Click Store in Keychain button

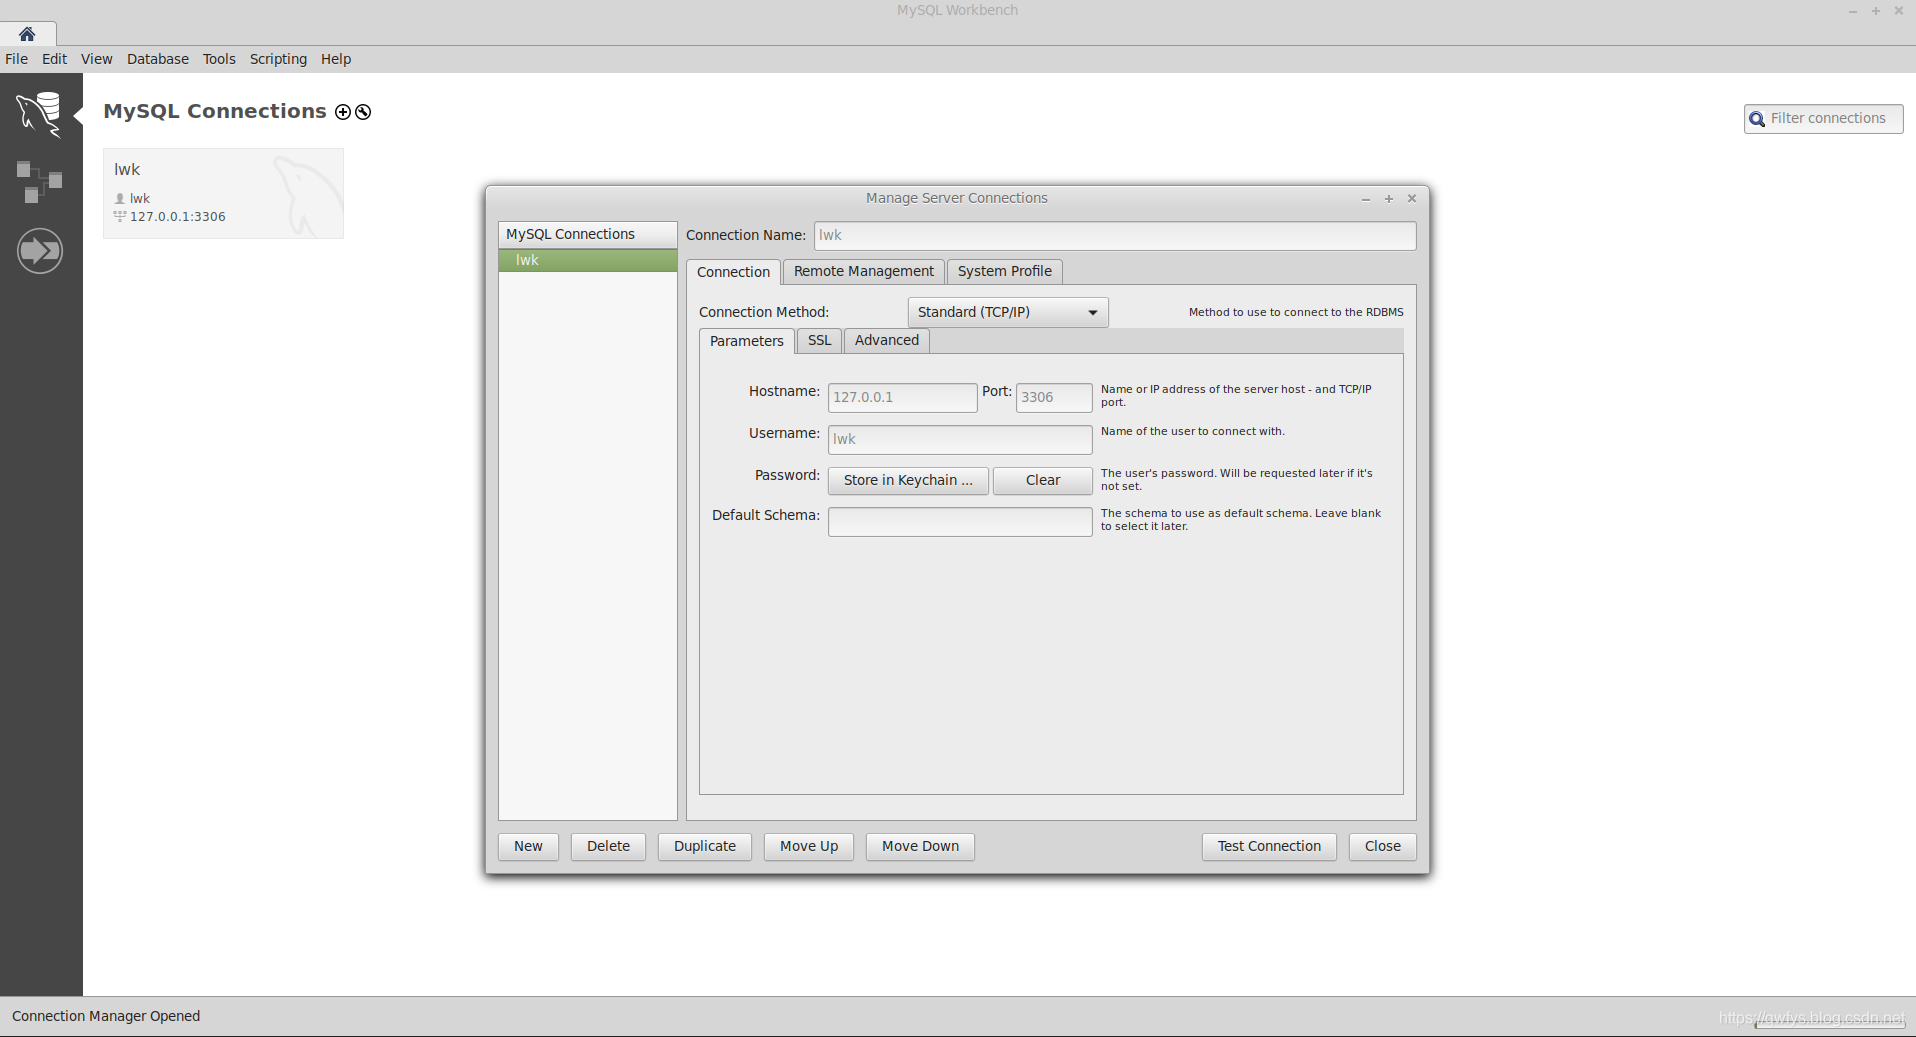click(x=908, y=480)
